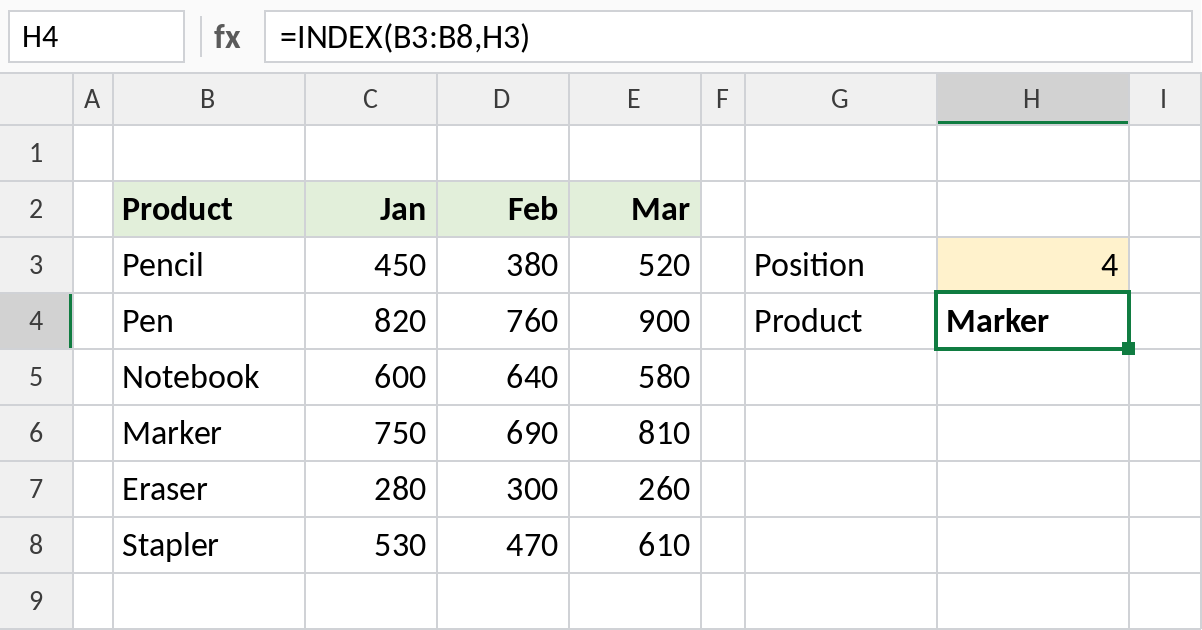The image size is (1202, 630).
Task: Select column E header
Action: pos(635,98)
